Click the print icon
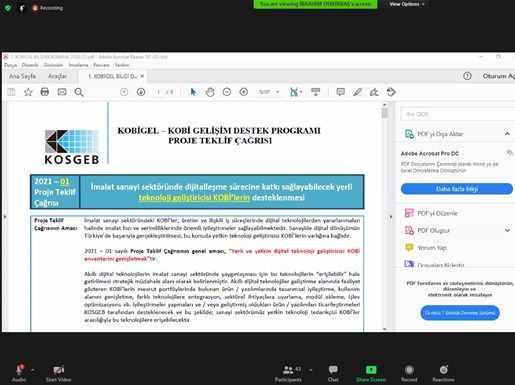 point(45,92)
